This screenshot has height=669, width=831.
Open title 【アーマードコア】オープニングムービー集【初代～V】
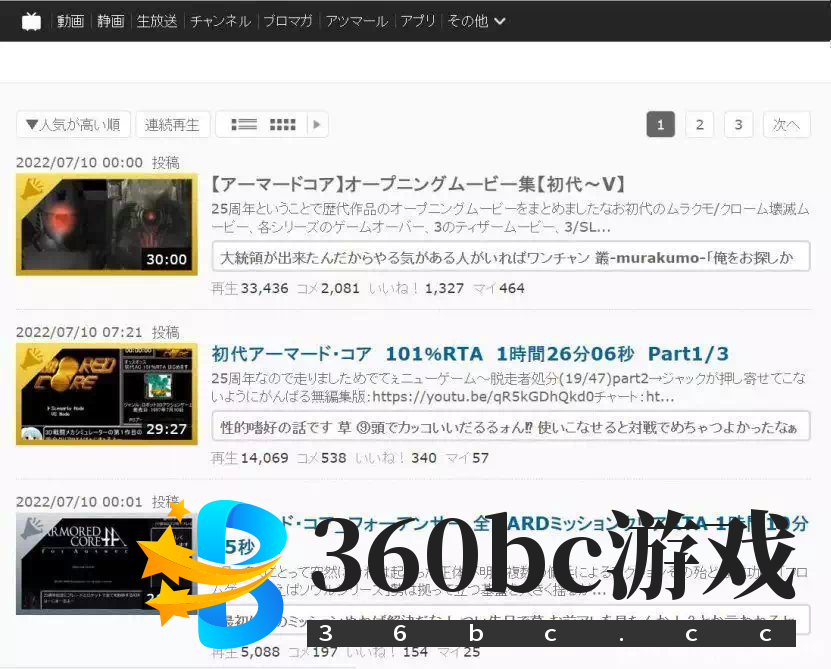coord(418,184)
